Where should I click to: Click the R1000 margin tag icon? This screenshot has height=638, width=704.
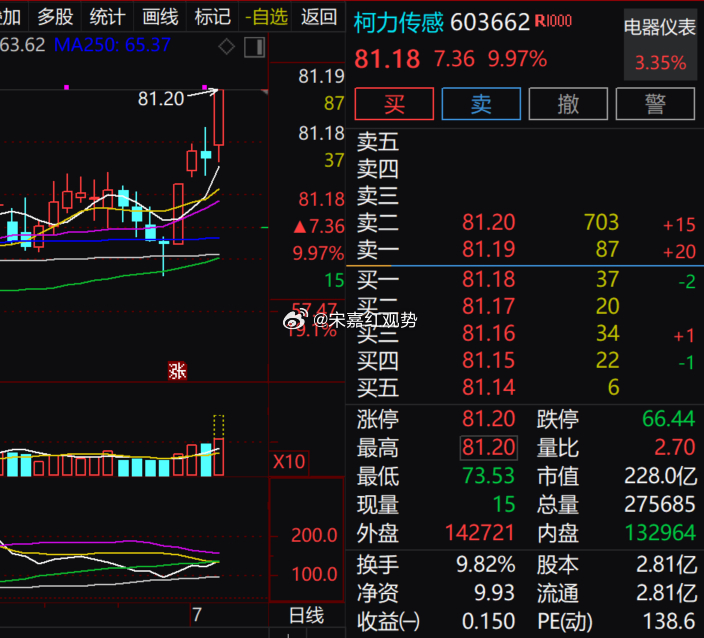pos(553,21)
